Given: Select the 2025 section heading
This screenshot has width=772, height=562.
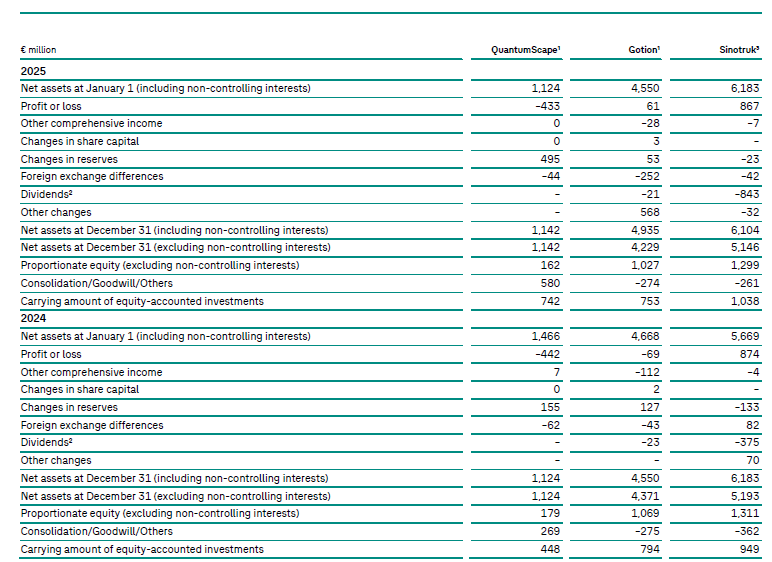Looking at the screenshot, I should tap(33, 71).
